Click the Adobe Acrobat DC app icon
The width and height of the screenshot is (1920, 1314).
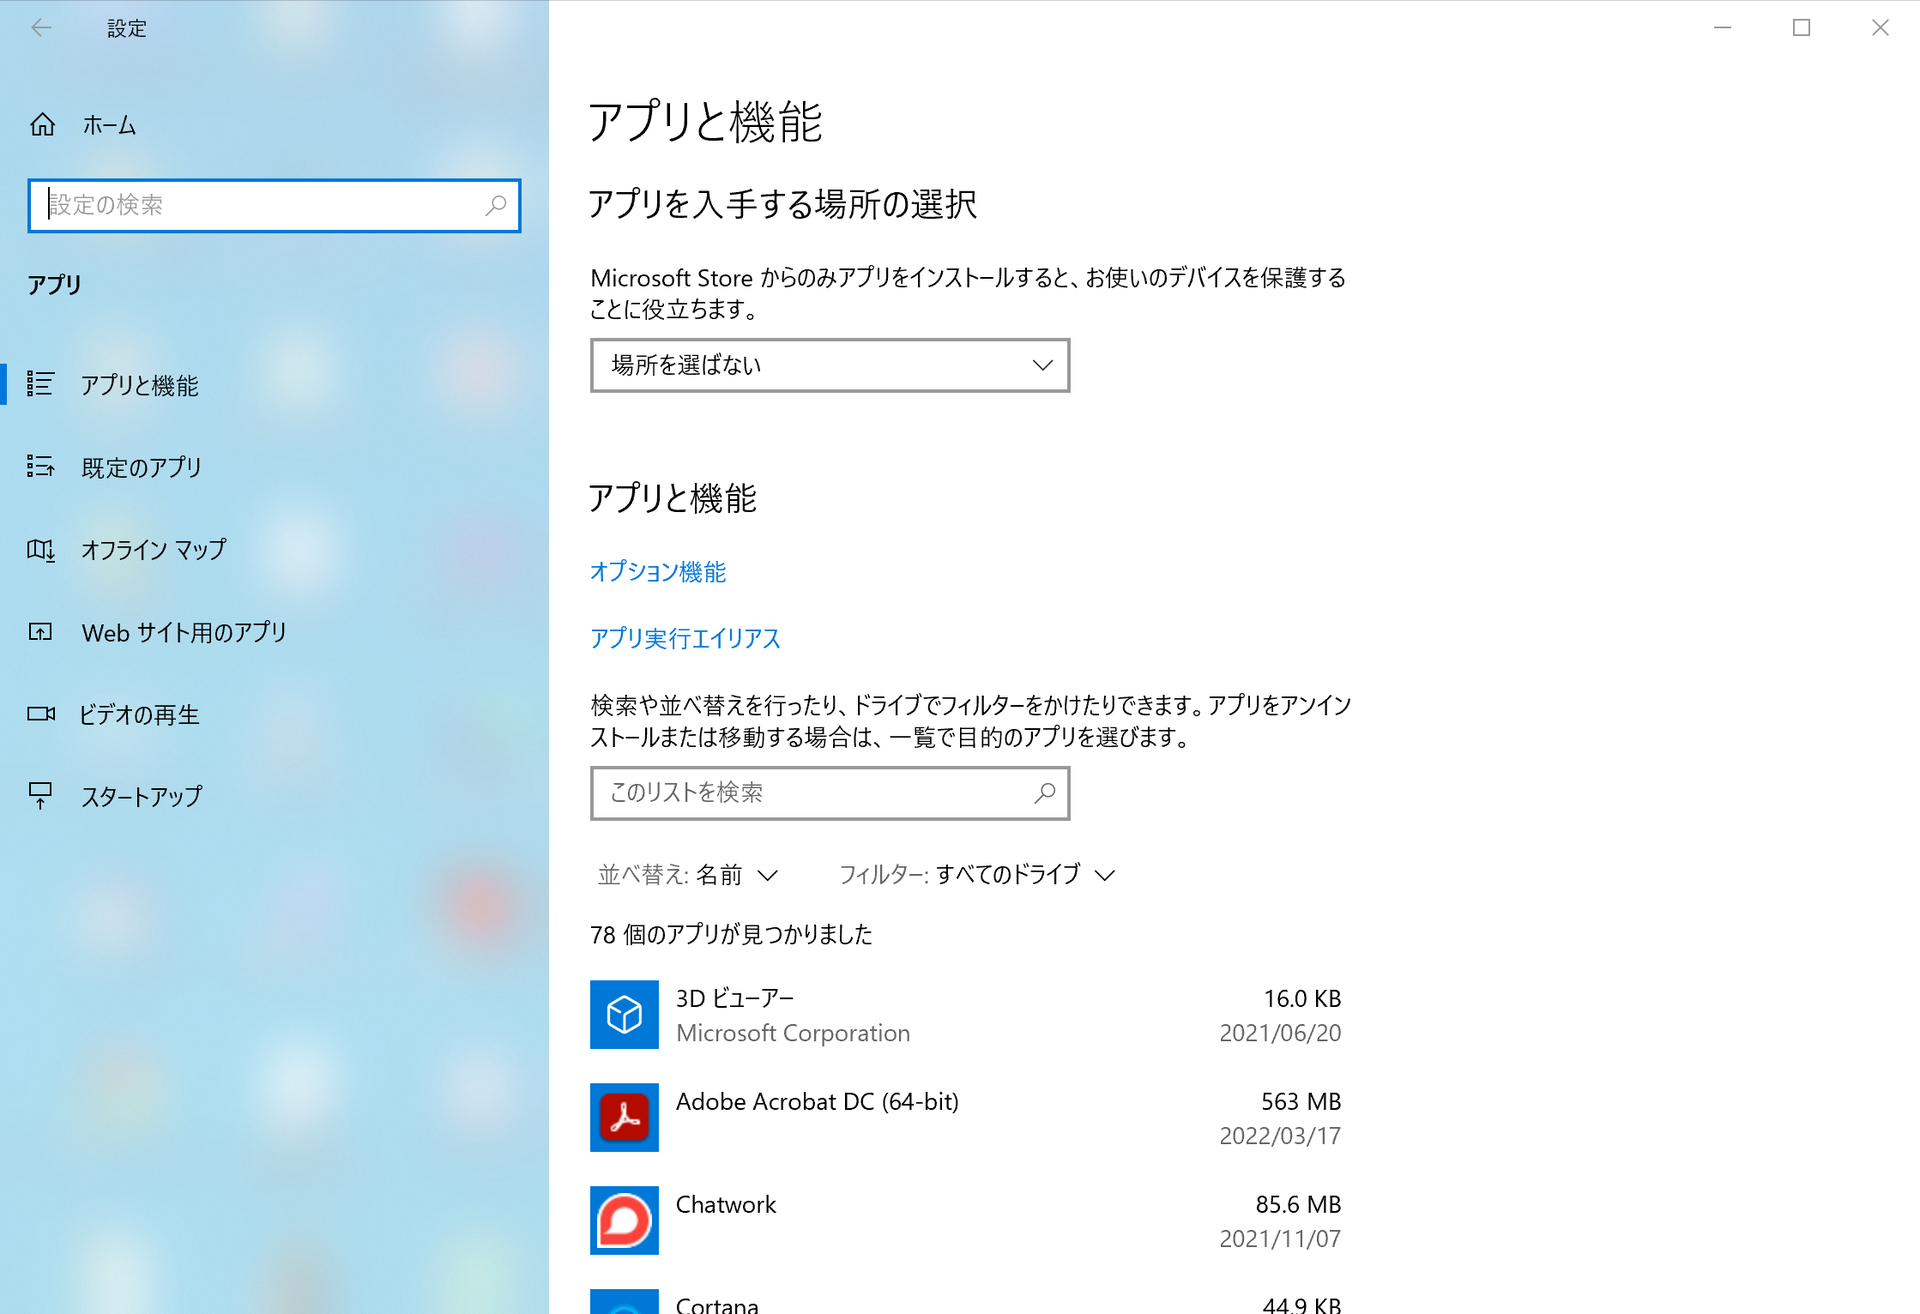click(624, 1117)
